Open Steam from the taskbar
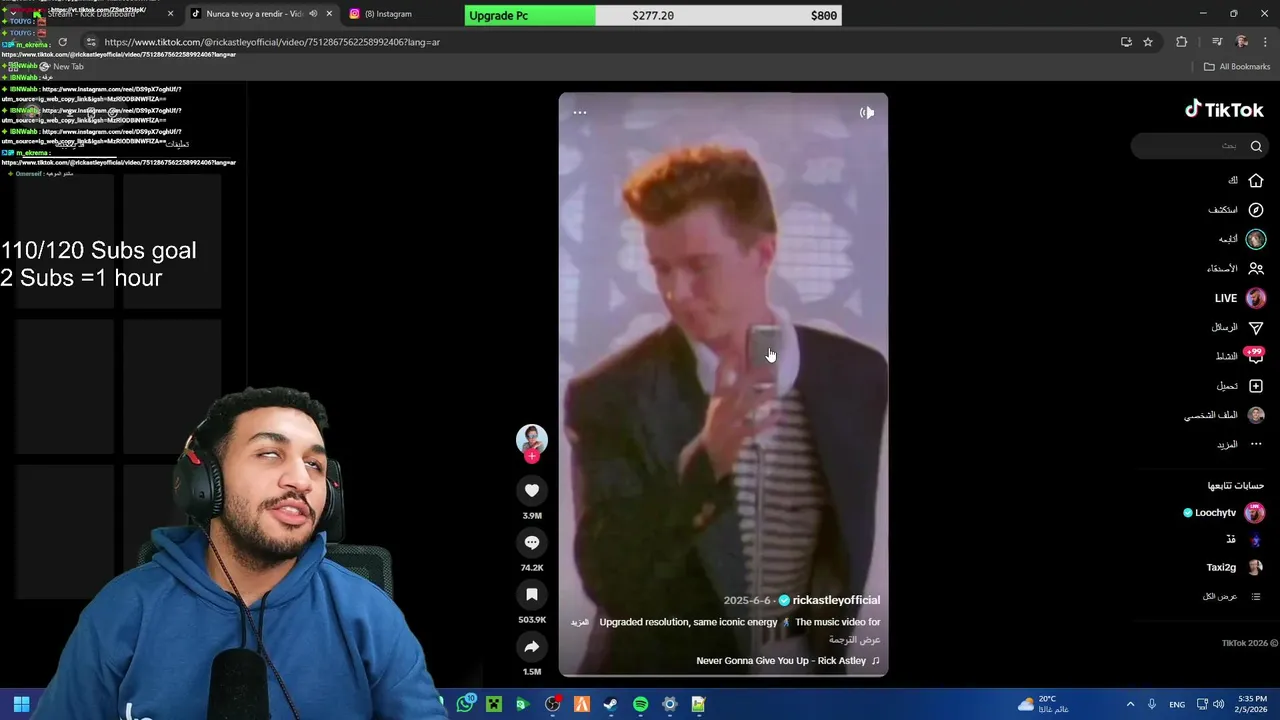 coord(611,704)
